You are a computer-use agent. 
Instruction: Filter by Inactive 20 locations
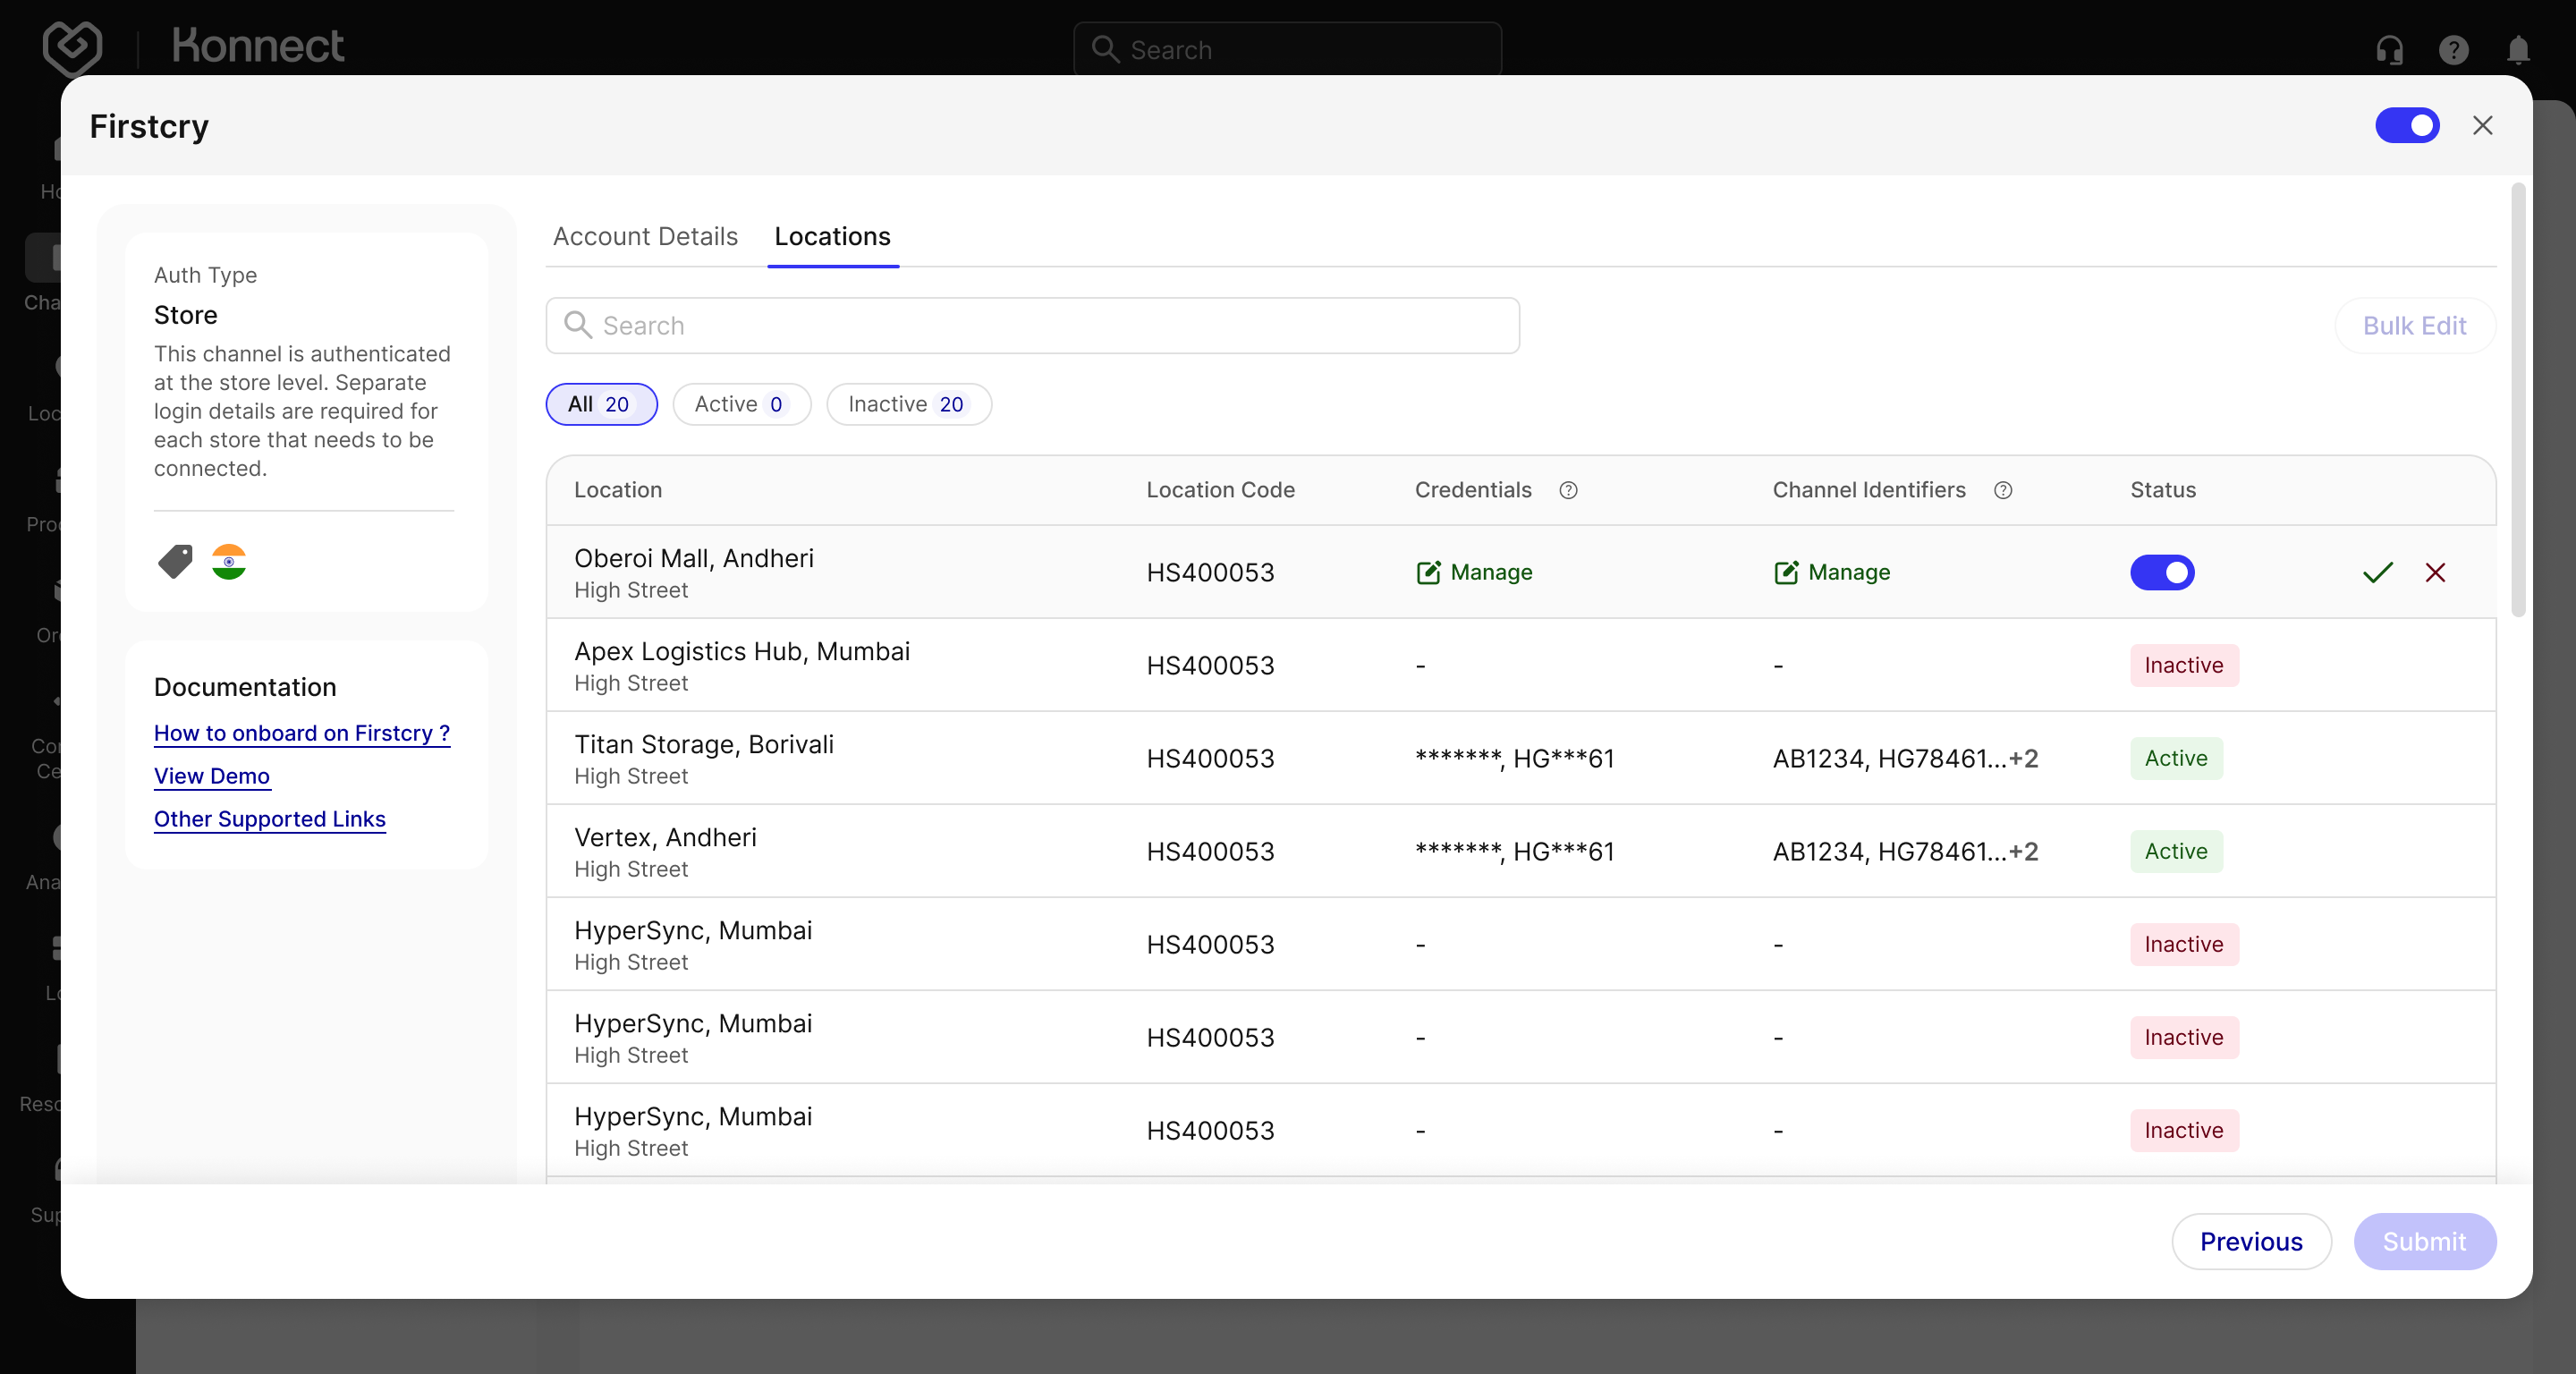tap(908, 404)
